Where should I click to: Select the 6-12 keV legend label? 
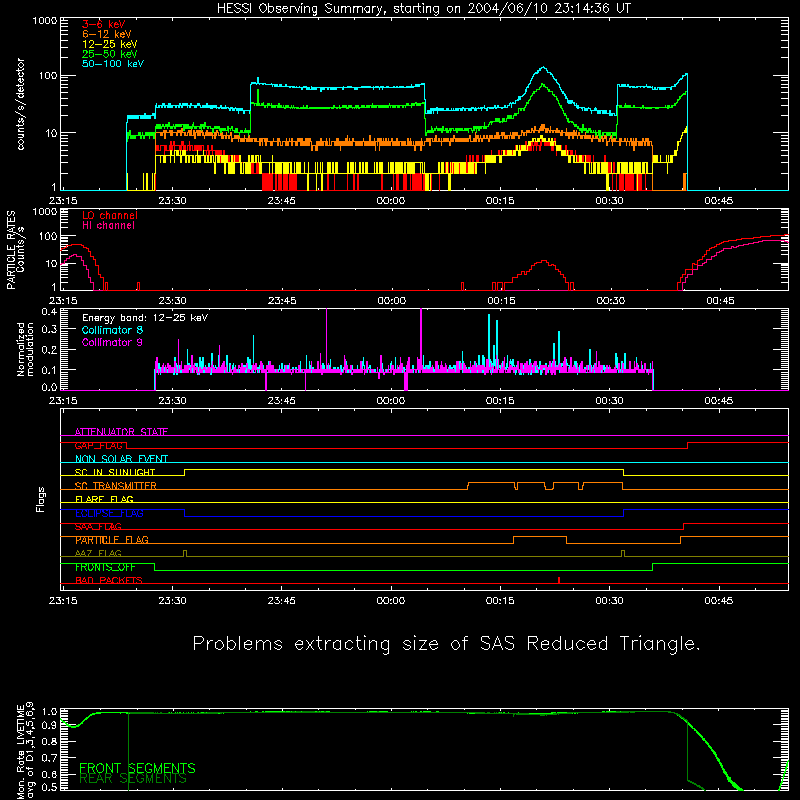[107, 34]
